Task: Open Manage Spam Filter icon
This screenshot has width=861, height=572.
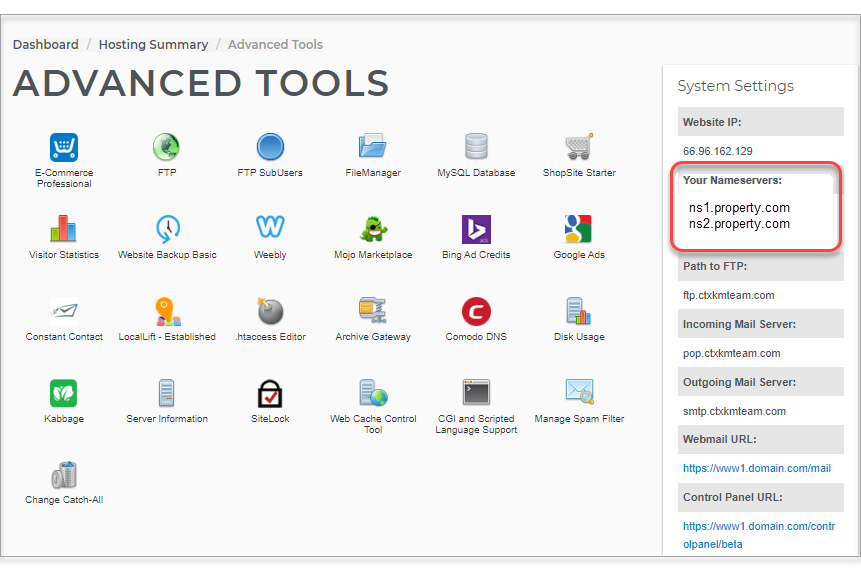Action: click(579, 391)
